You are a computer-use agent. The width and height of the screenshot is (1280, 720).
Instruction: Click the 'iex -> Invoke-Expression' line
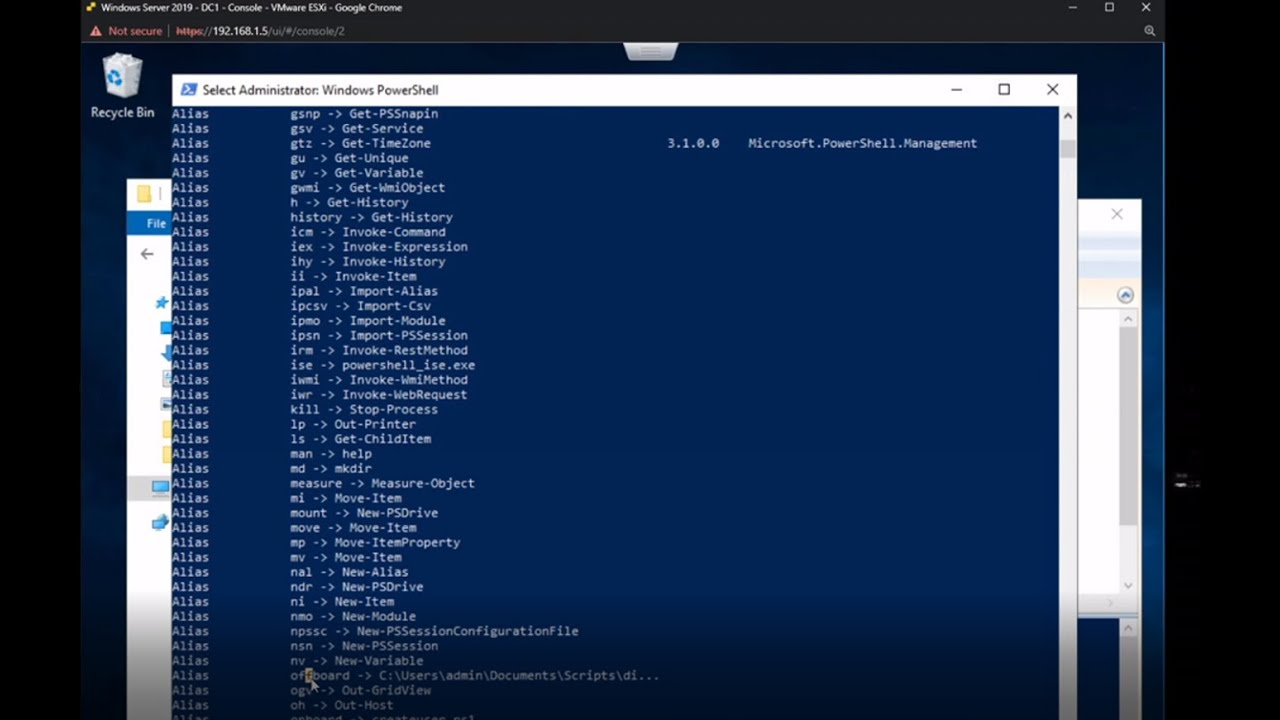pyautogui.click(x=378, y=246)
